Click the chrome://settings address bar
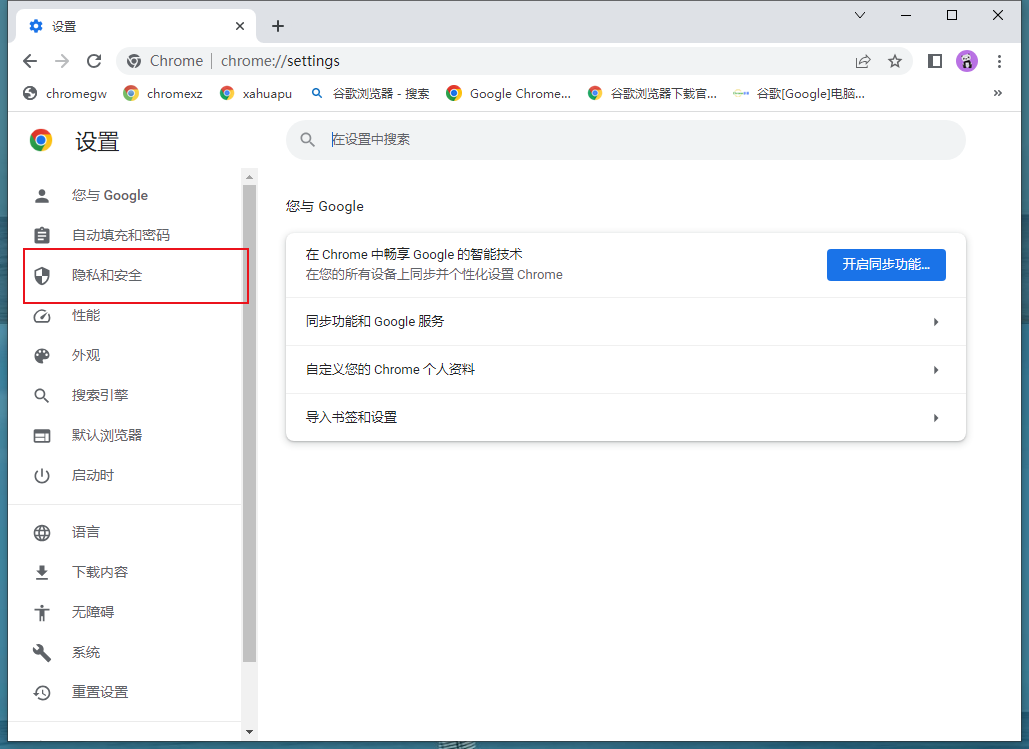 (512, 61)
